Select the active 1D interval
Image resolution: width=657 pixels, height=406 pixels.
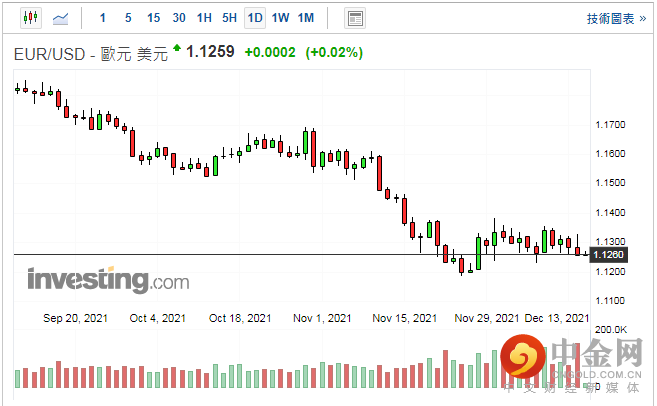tap(255, 18)
